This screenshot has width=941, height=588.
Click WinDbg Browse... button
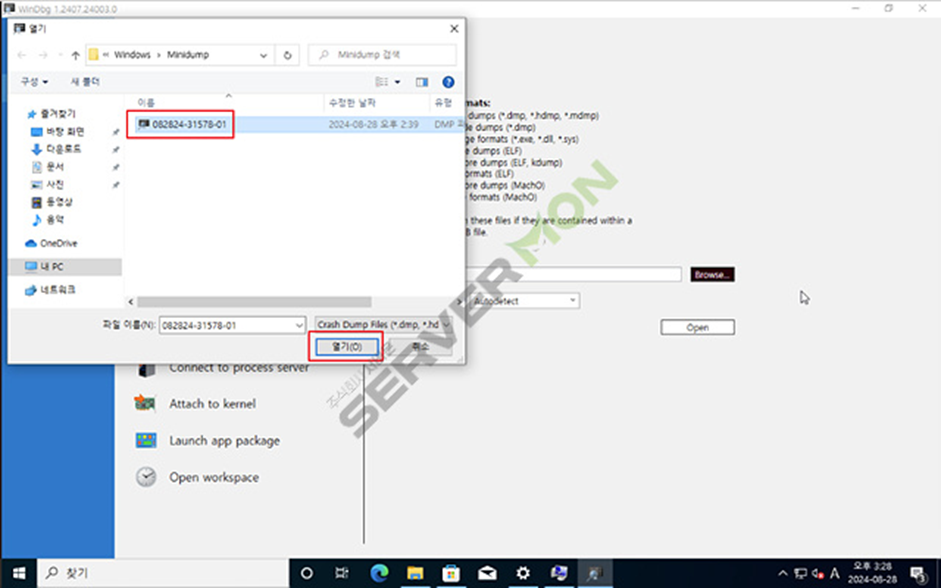(x=712, y=275)
